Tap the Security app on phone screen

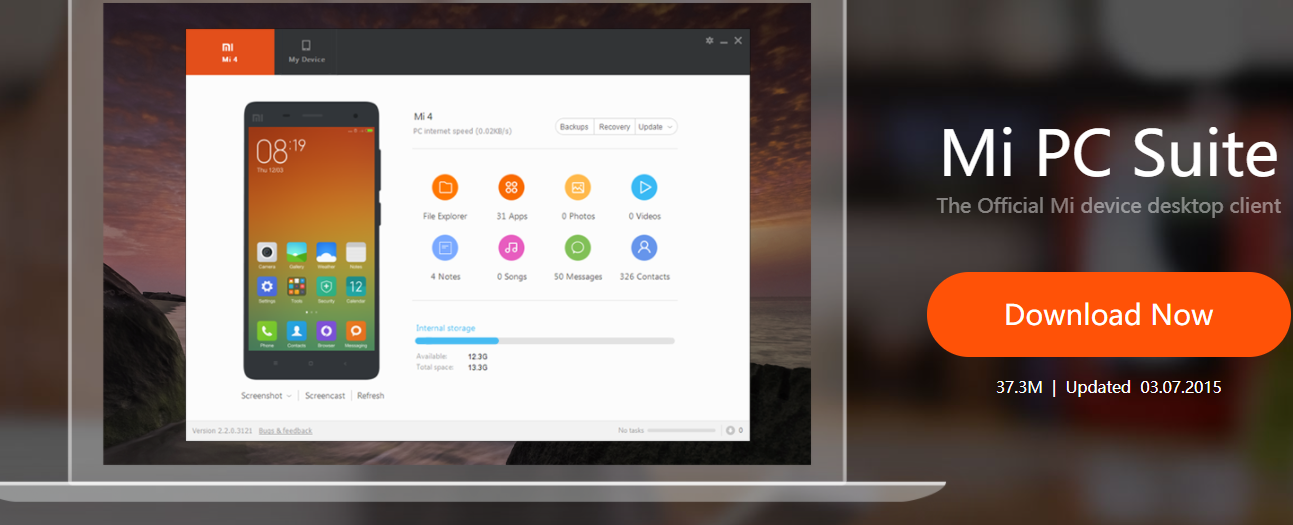326,287
